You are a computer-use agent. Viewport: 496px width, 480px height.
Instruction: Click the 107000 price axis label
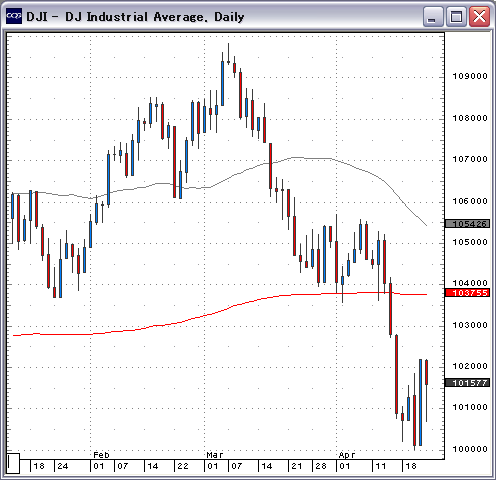point(470,159)
